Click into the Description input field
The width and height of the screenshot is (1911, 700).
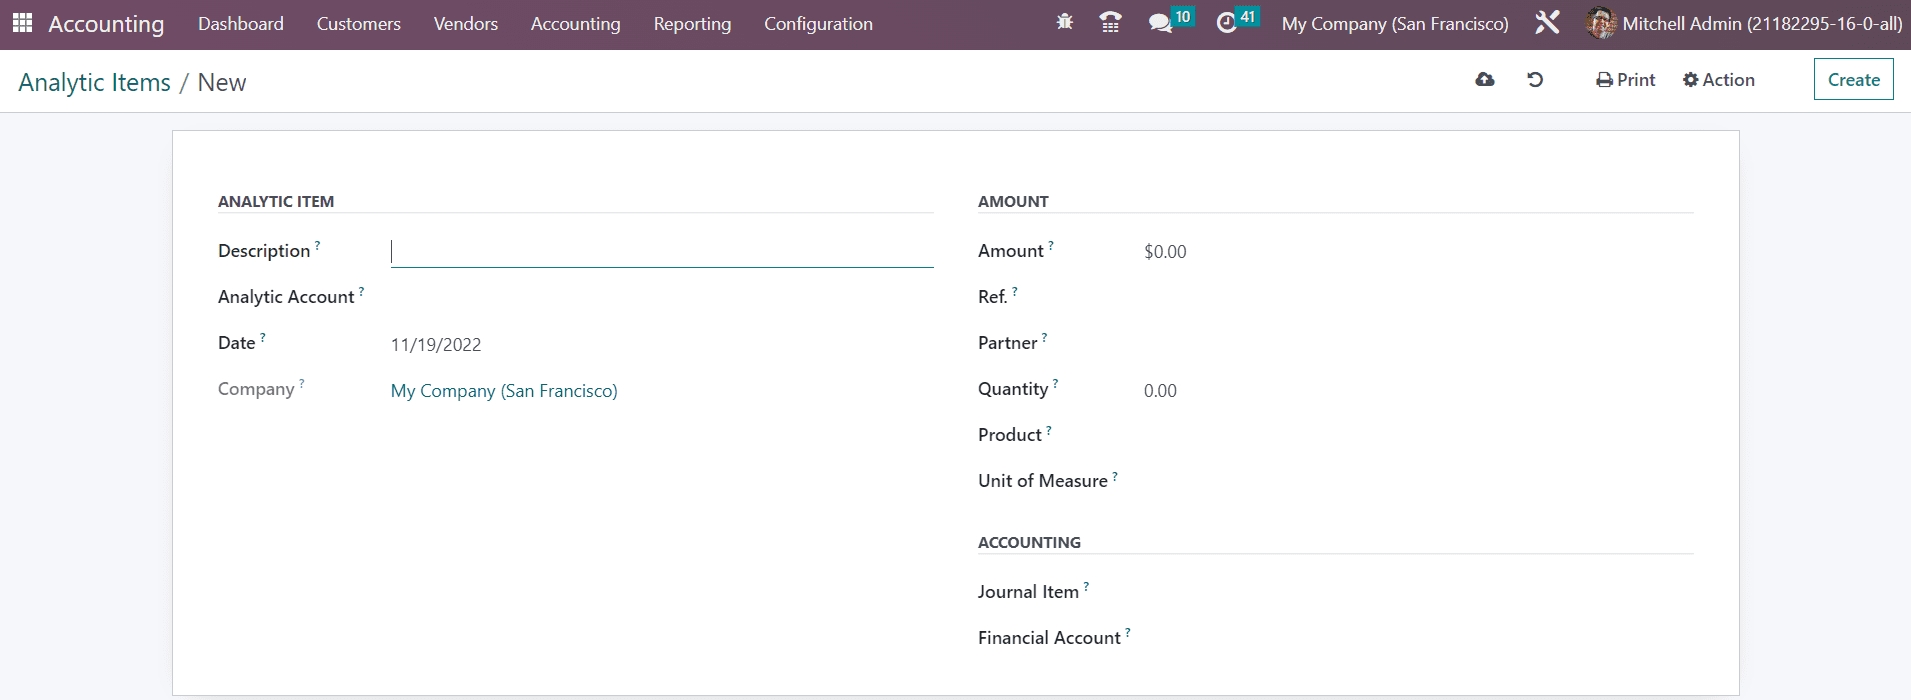pyautogui.click(x=661, y=252)
